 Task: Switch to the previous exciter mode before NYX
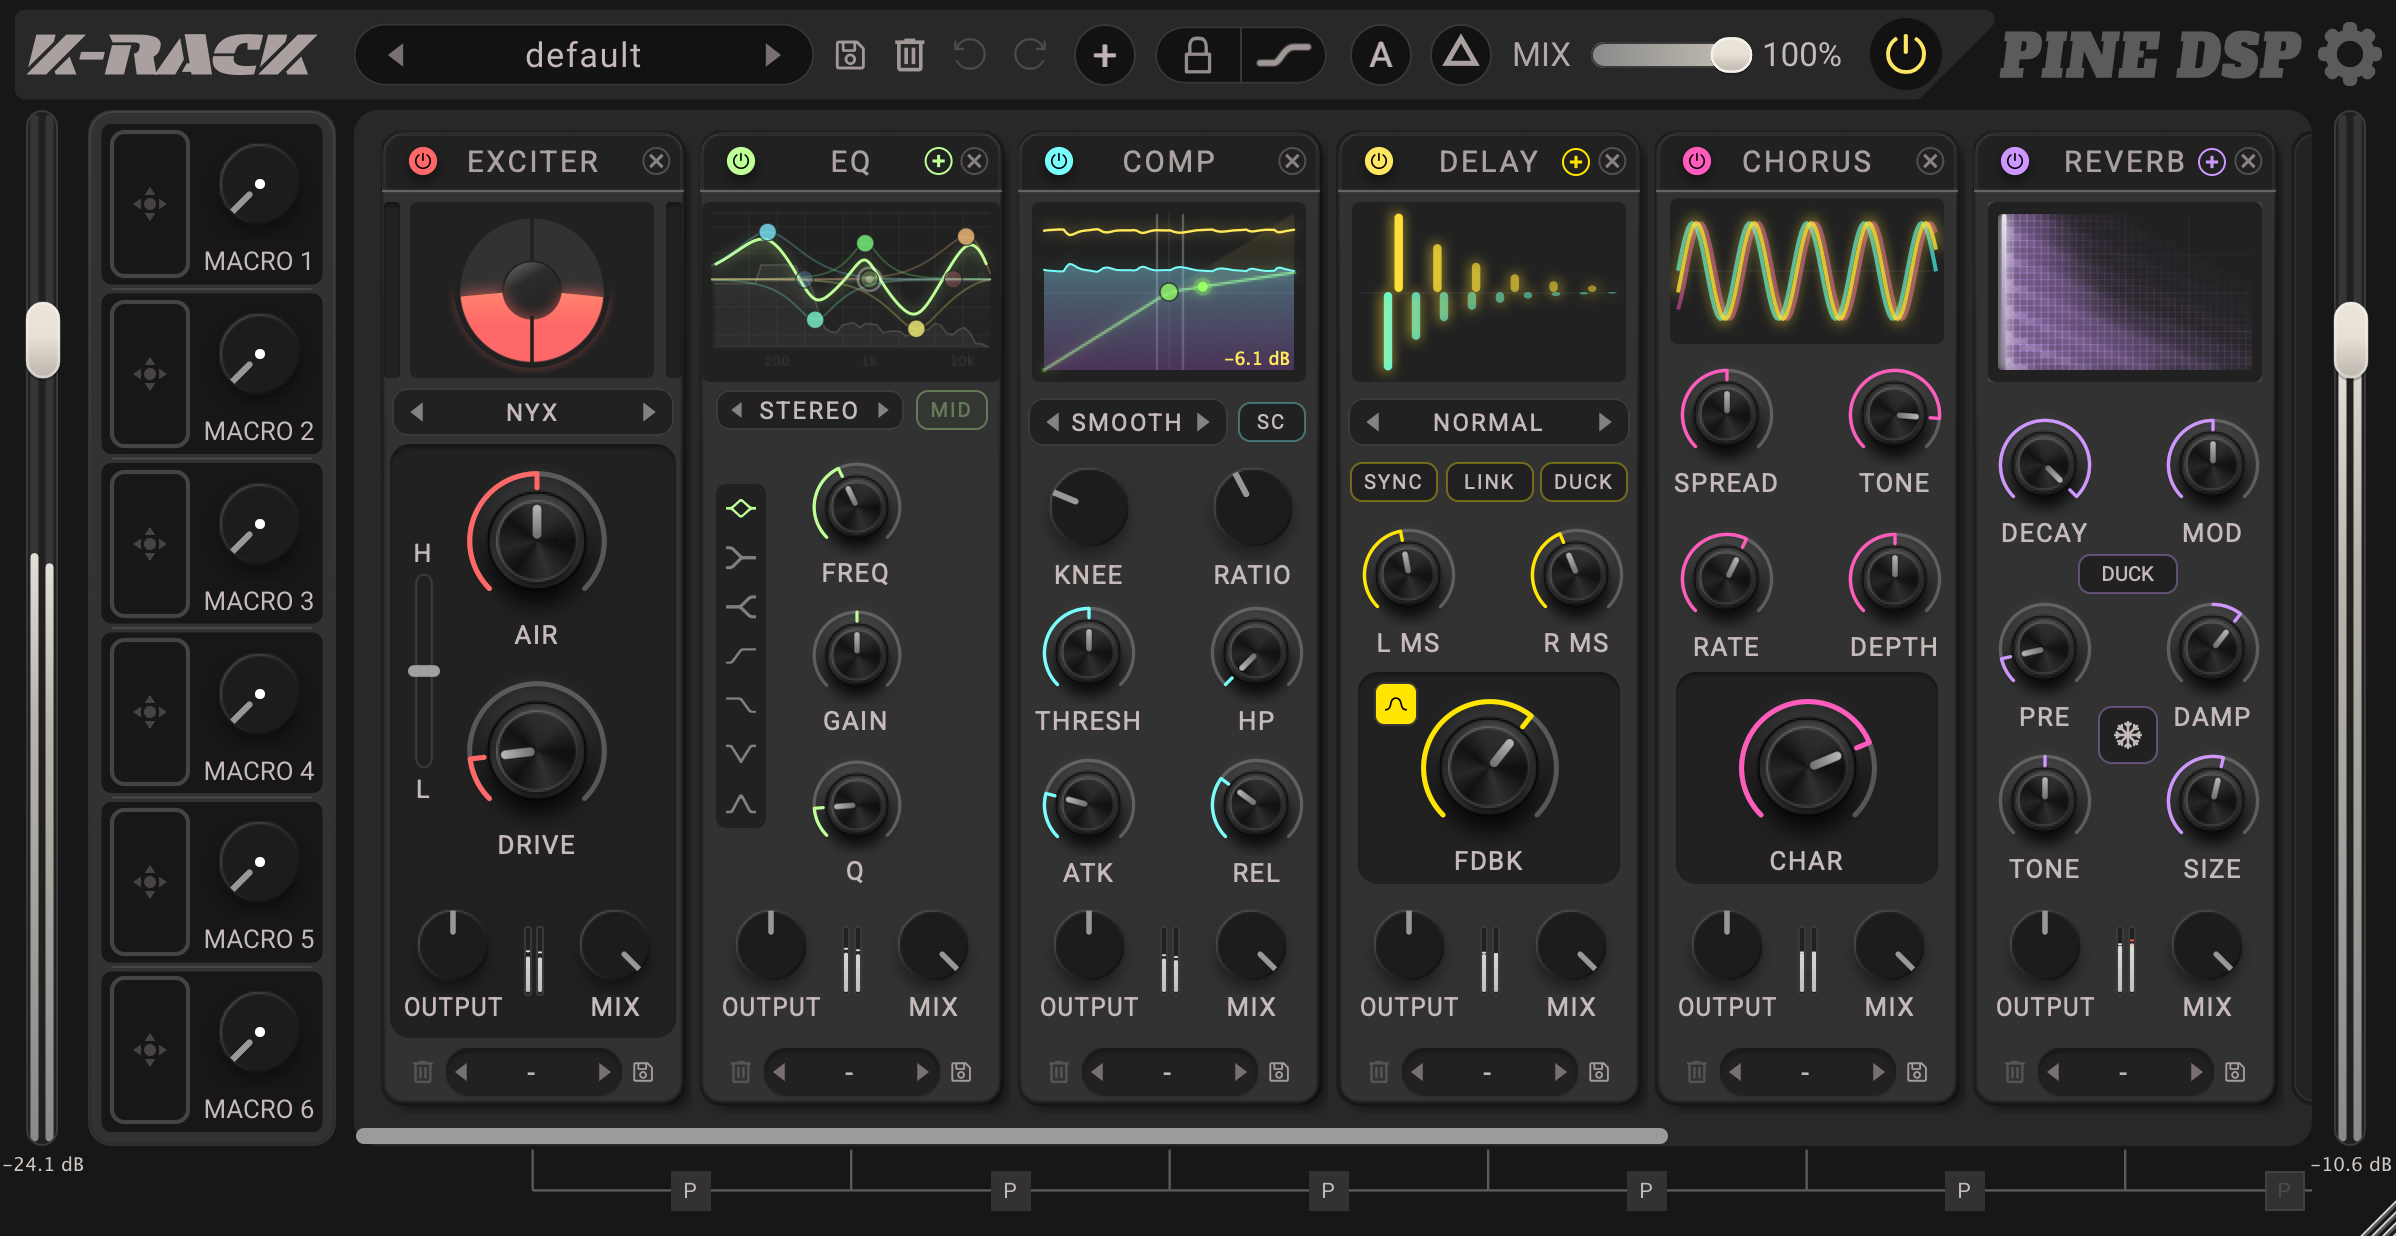417,412
